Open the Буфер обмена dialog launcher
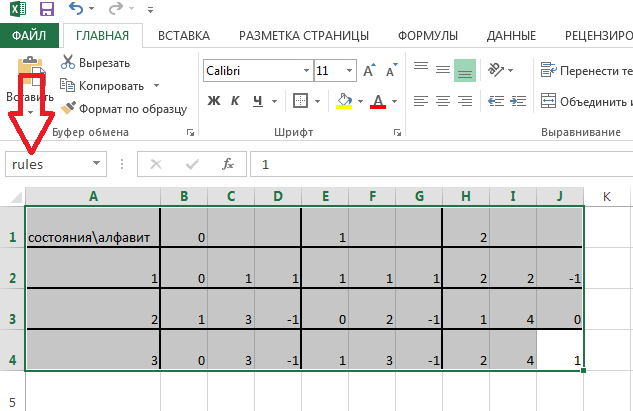The width and height of the screenshot is (633, 411). (190, 132)
